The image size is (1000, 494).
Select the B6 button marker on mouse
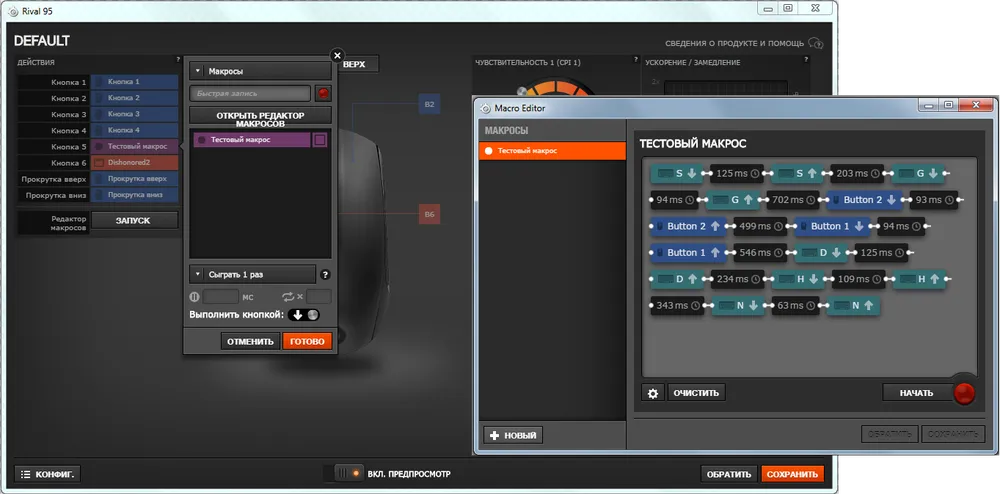point(429,214)
